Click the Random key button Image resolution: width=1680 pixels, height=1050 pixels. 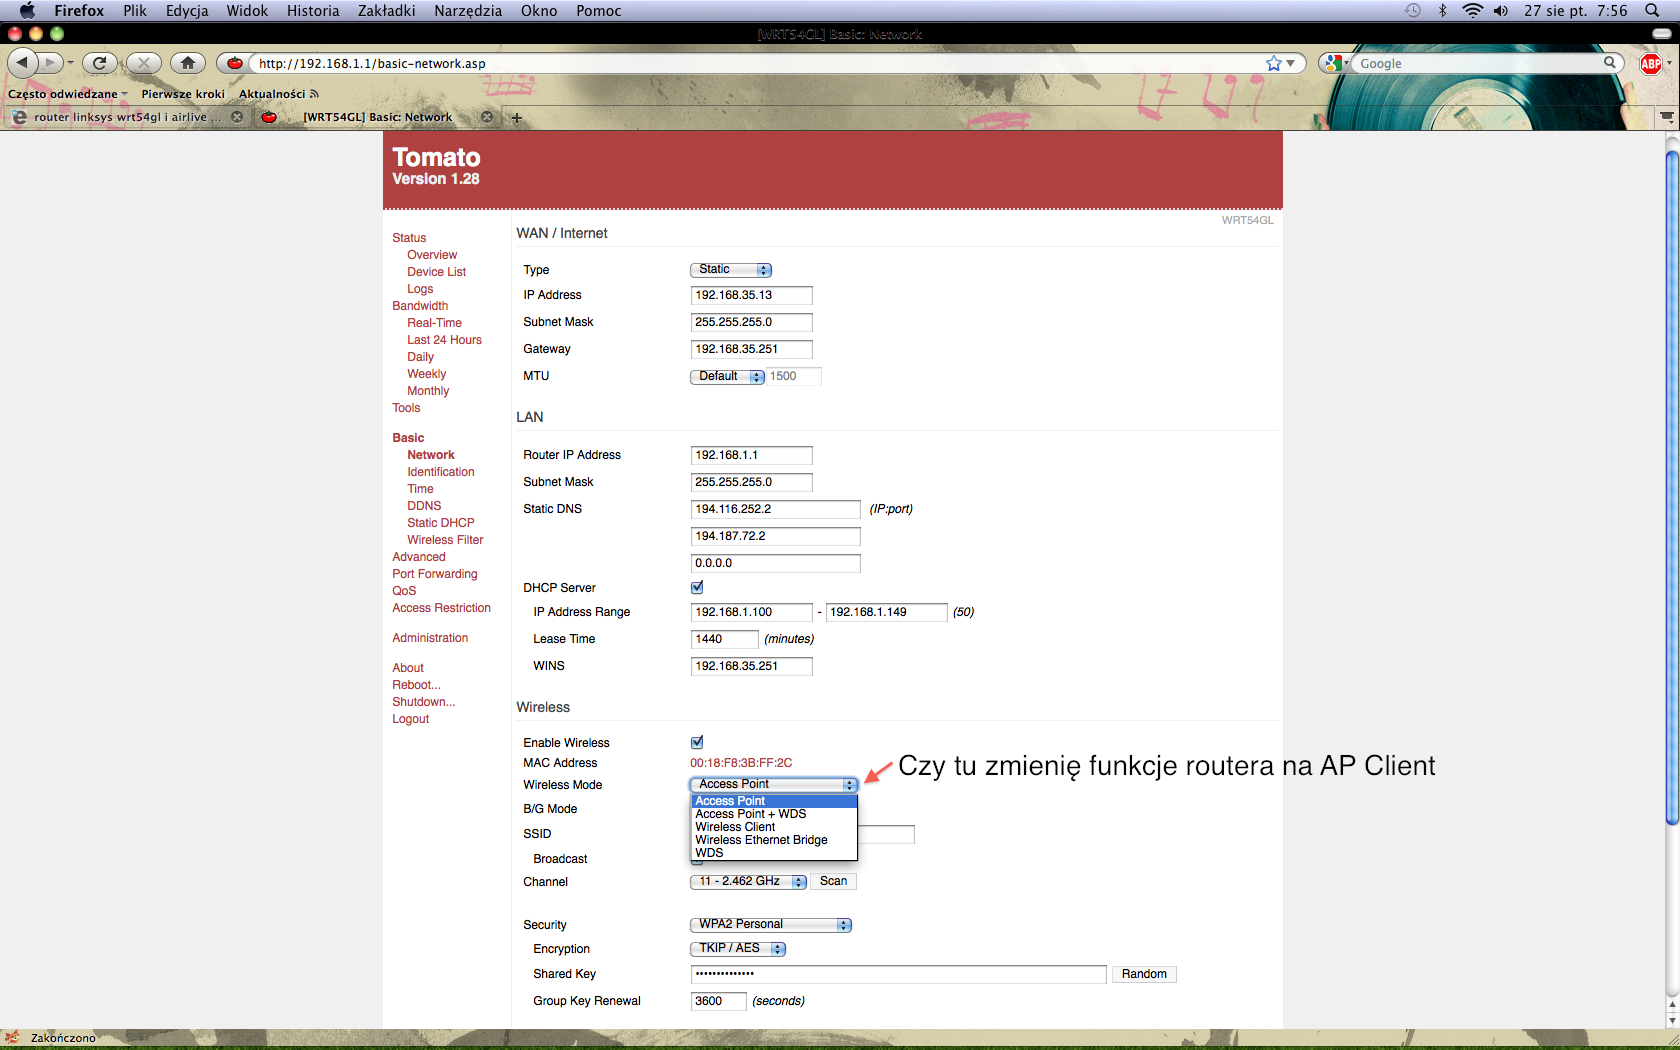(1144, 974)
